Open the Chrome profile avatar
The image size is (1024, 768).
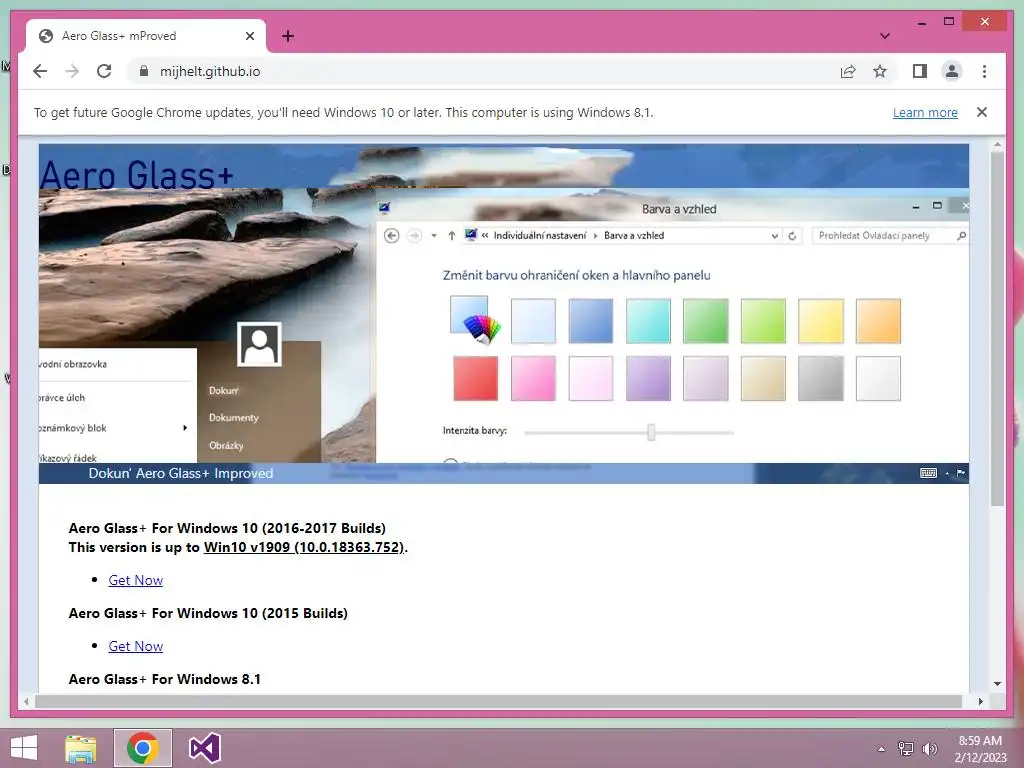(952, 71)
